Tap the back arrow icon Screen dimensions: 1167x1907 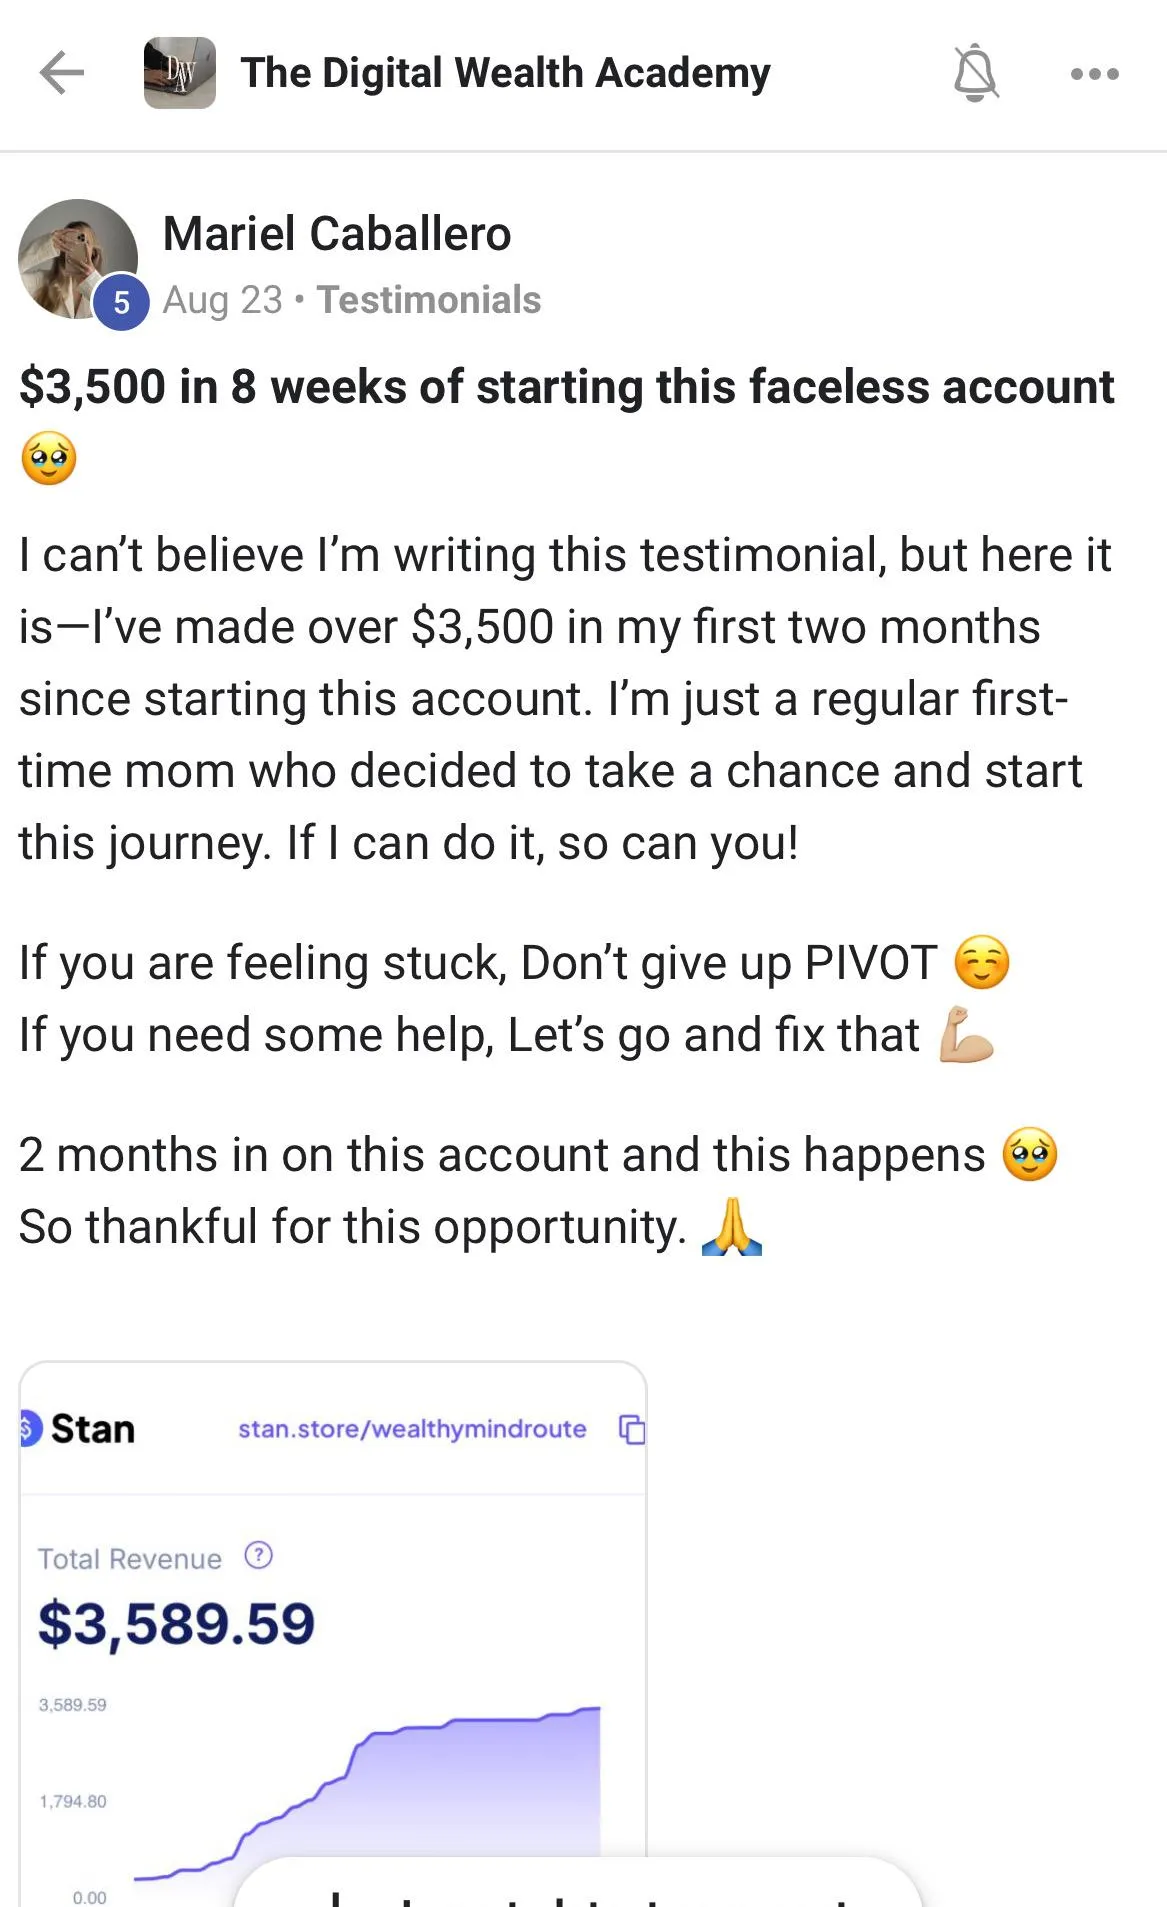pyautogui.click(x=61, y=73)
